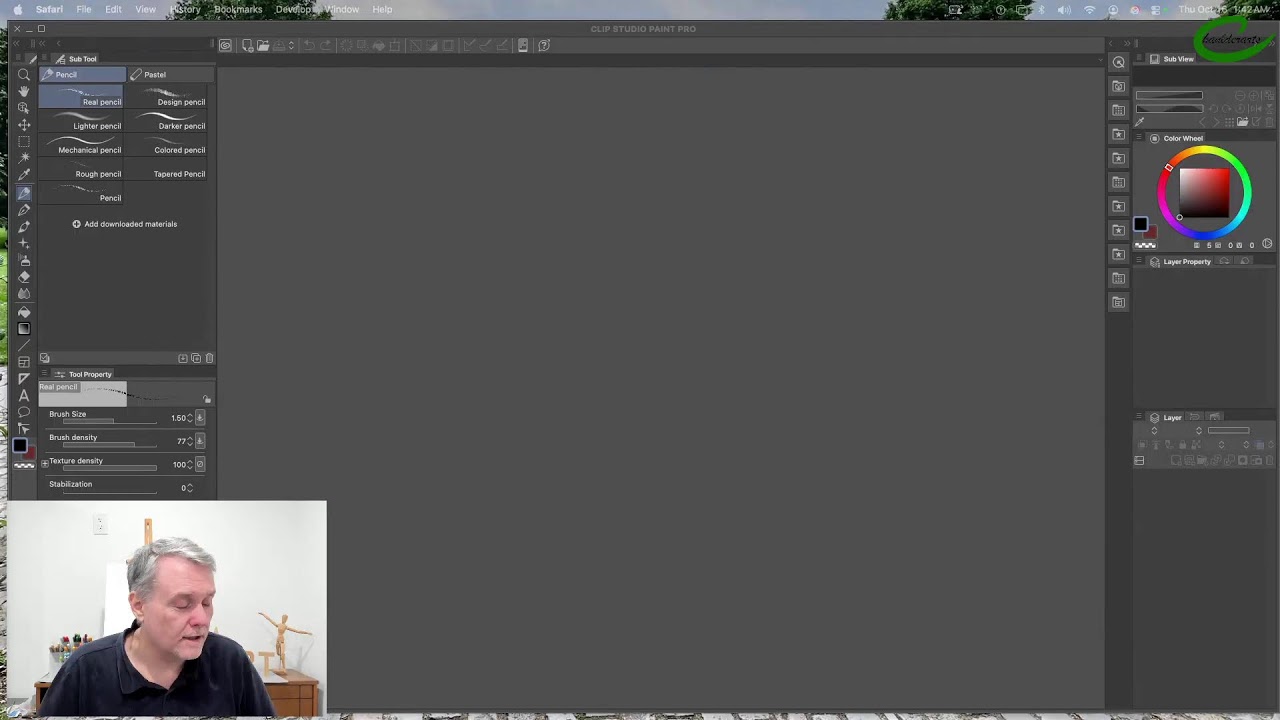This screenshot has height=720, width=1280.
Task: Select the black main color swatch
Action: tap(20, 446)
